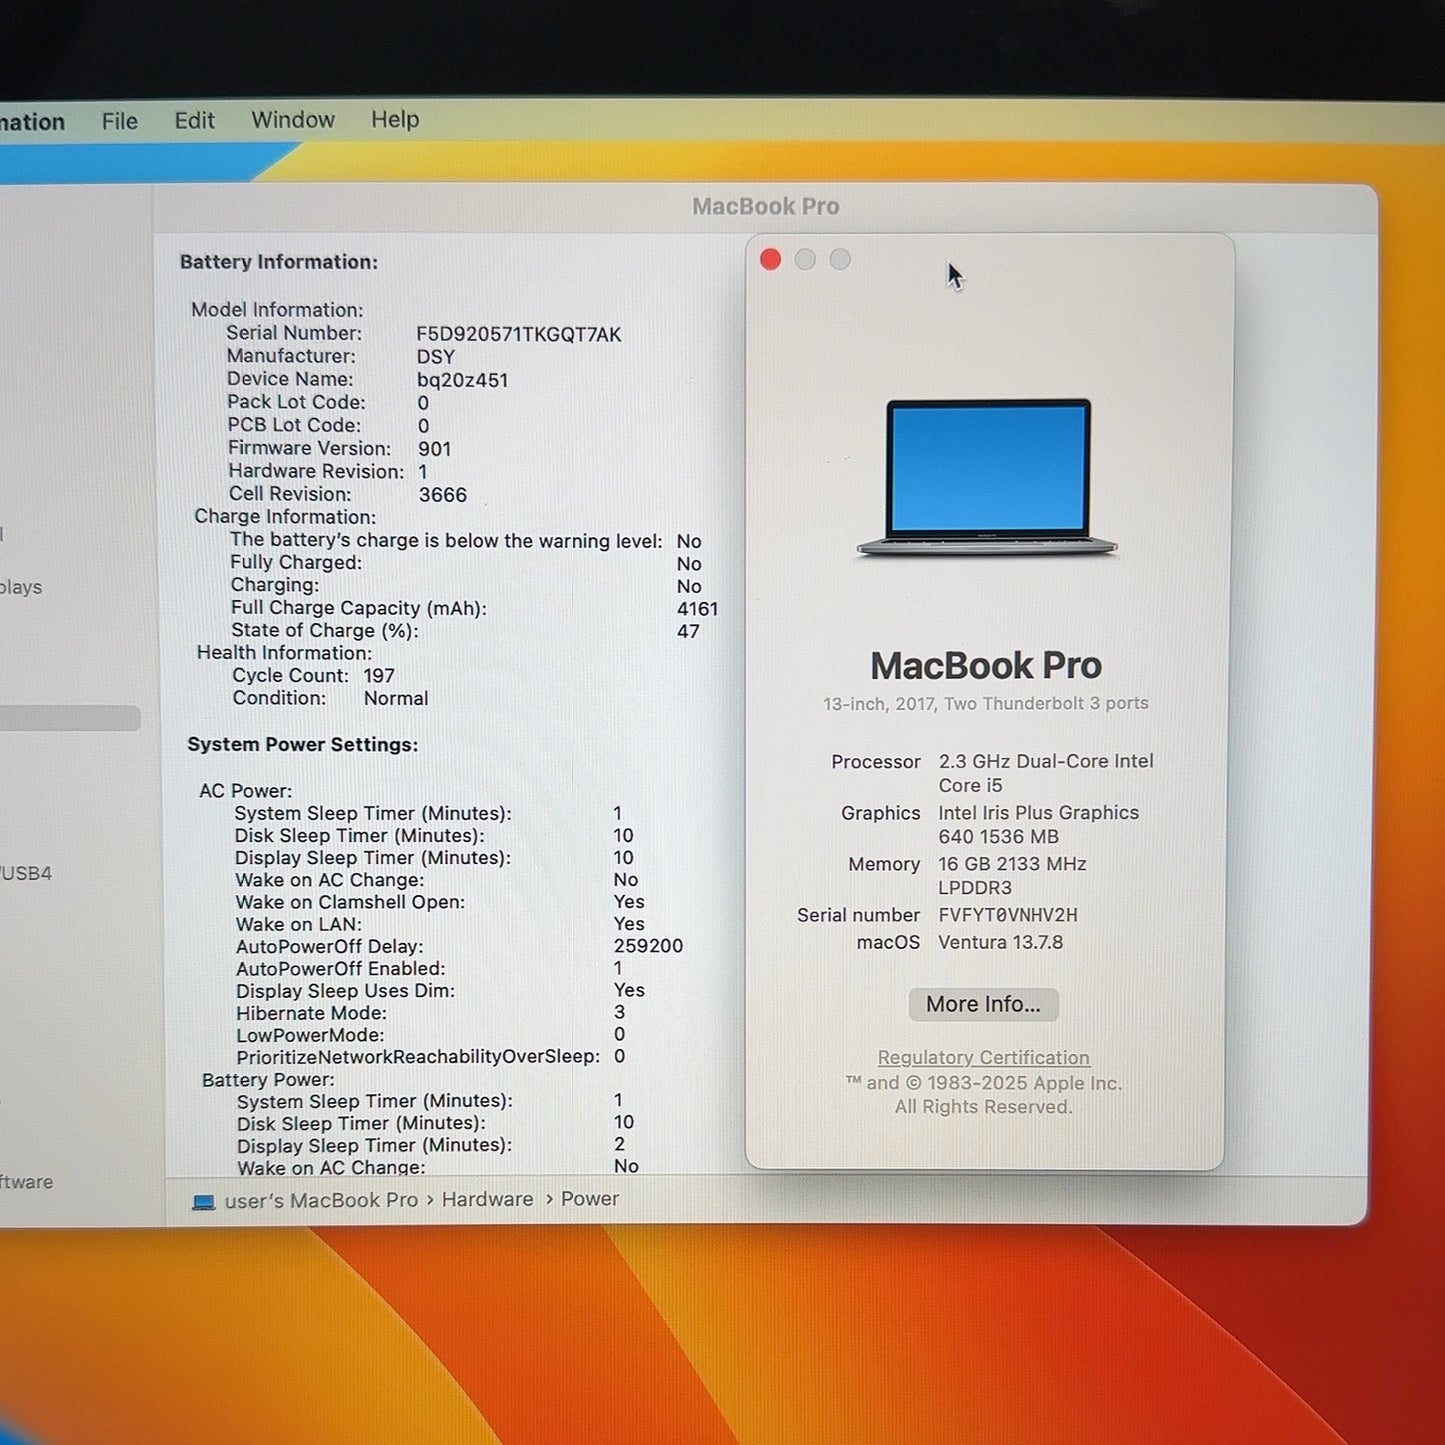Click the "Charging:" label
Screen dimensions: 1445x1445
coord(275,585)
